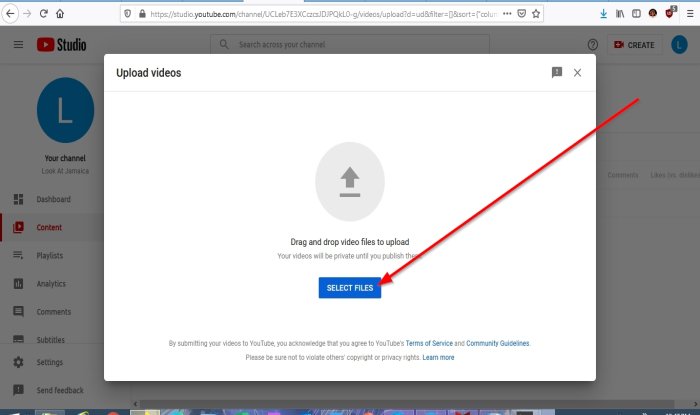Follow the Learn more link
700x415 pixels.
[438, 357]
